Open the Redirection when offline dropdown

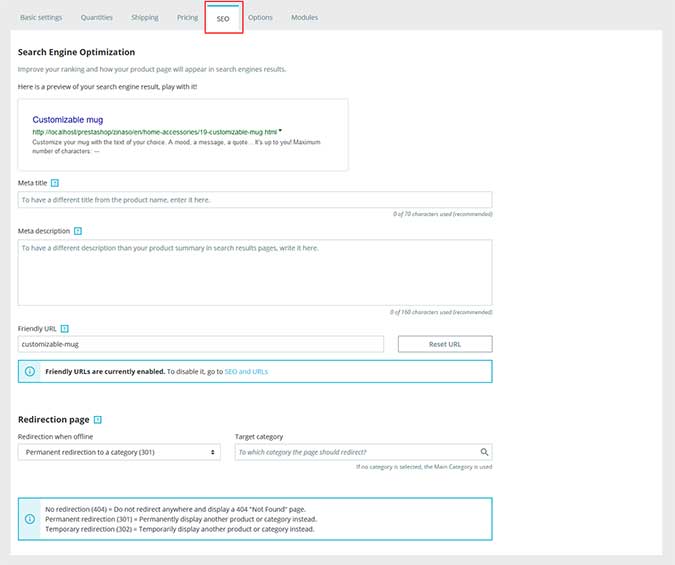click(x=119, y=452)
